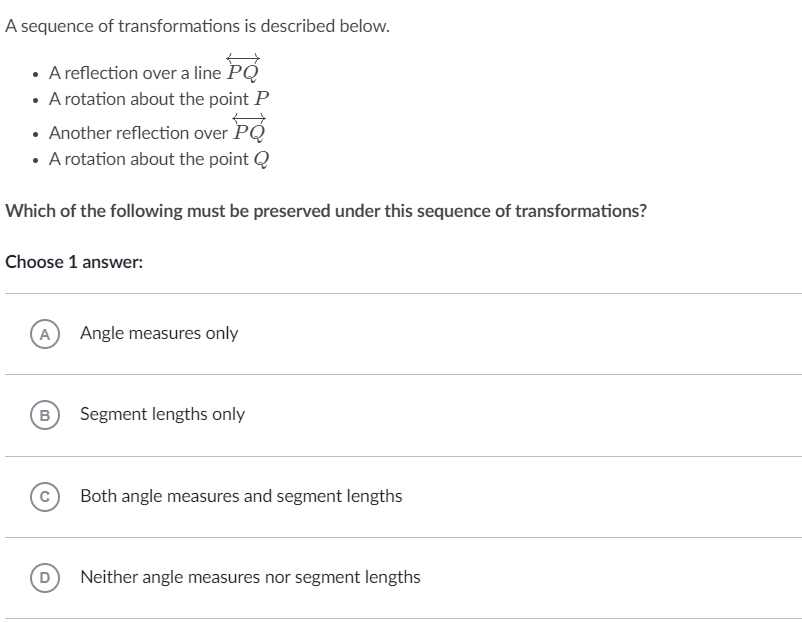Viewport: 802px width, 622px height.
Task: Choose 'Both angle measures and segment lengths'
Action: 240,495
